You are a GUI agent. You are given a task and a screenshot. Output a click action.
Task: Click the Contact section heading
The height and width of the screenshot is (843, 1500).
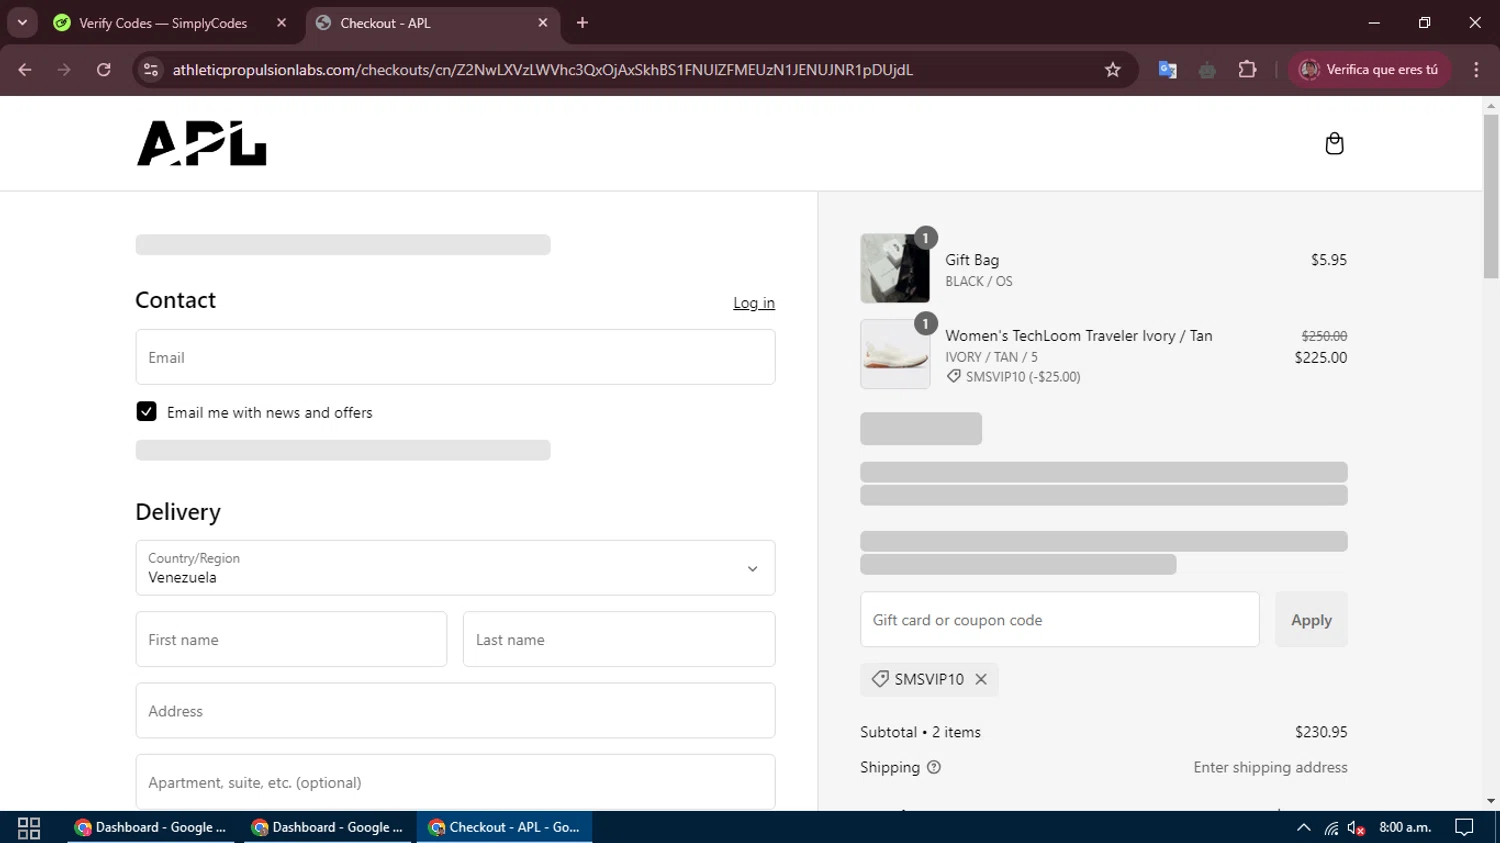point(175,300)
